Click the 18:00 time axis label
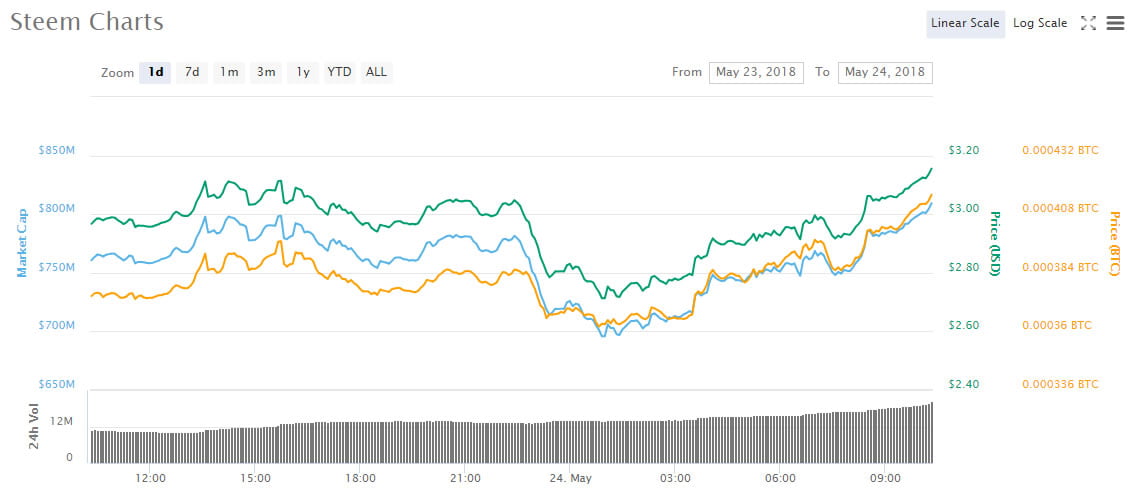The height and width of the screenshot is (504, 1145). pos(360,479)
